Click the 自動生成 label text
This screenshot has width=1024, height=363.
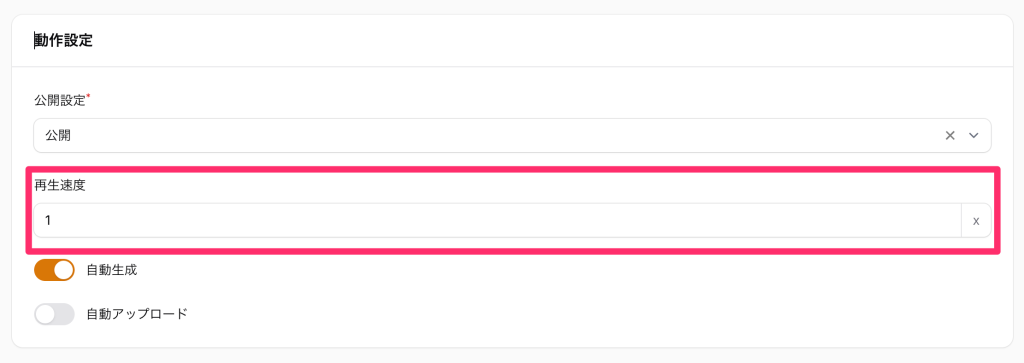(112, 270)
